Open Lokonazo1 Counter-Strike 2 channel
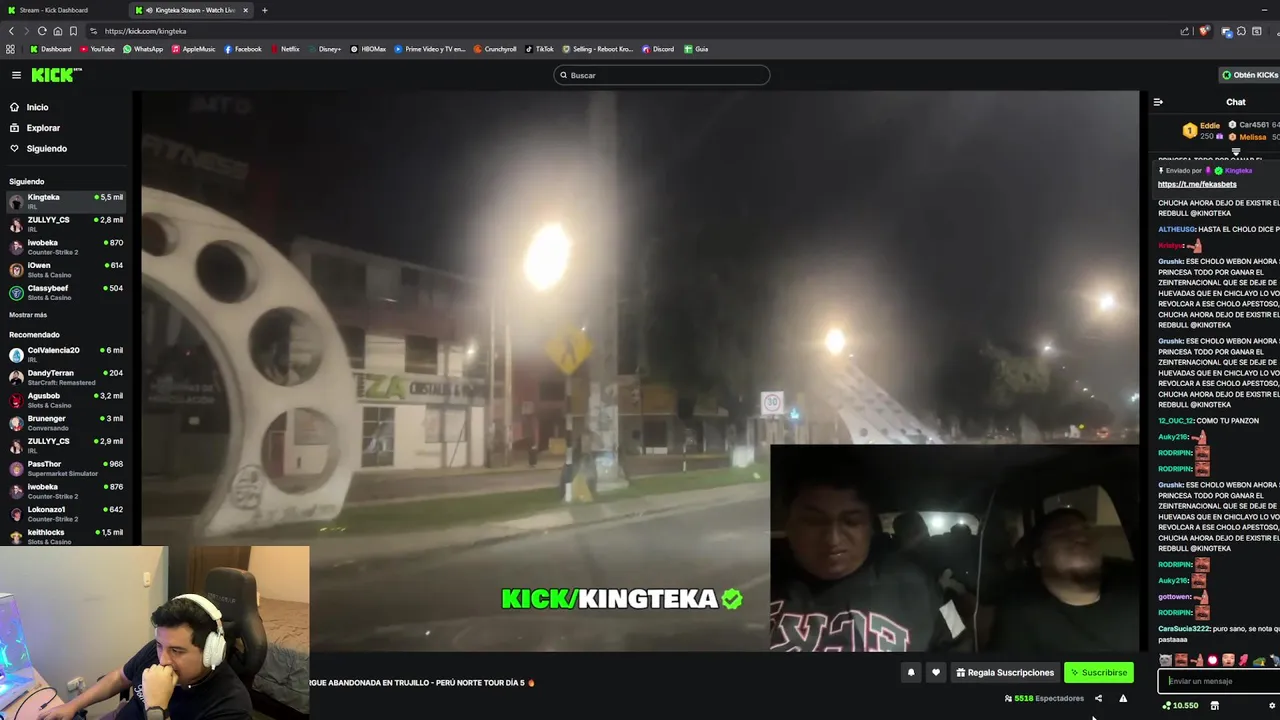 coord(66,514)
